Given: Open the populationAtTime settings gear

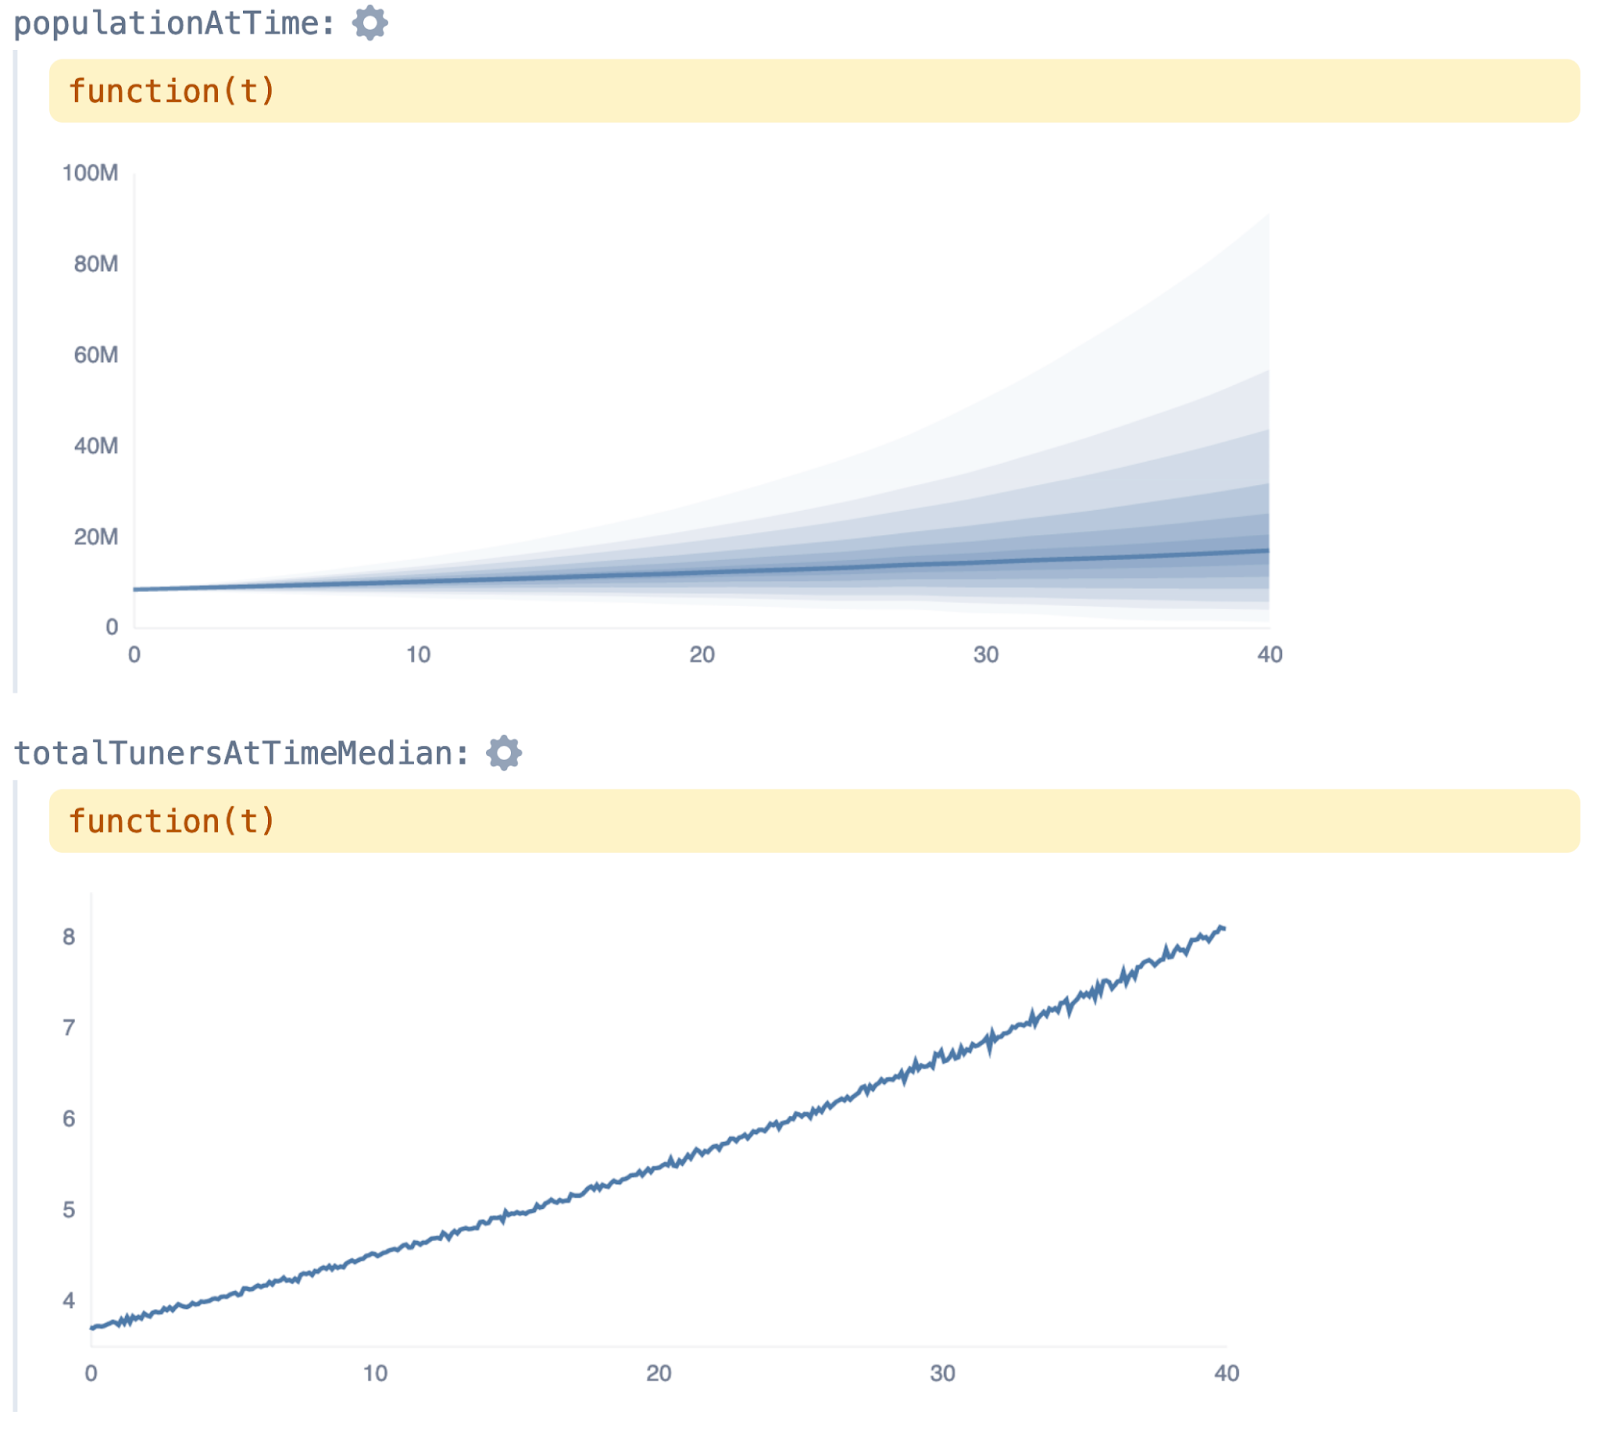Looking at the screenshot, I should [370, 22].
